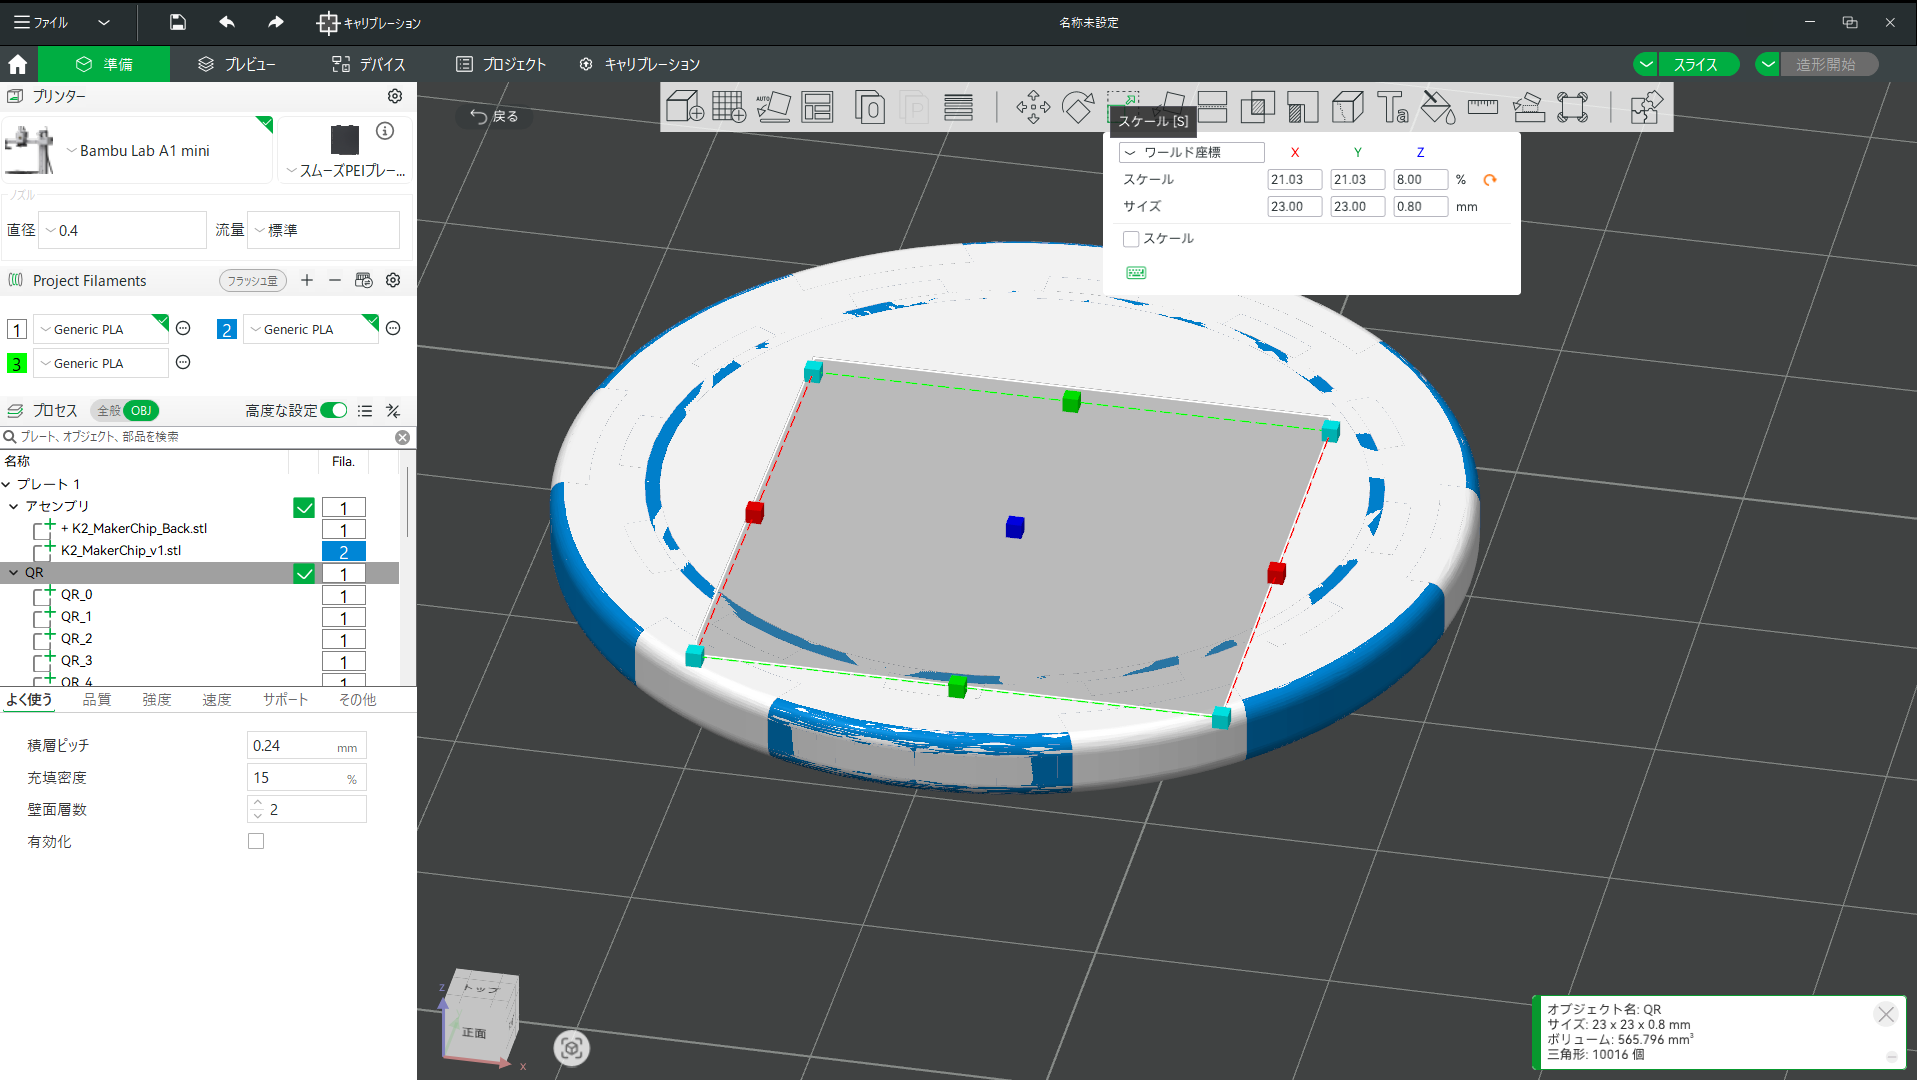
Task: Open the ファイル menu
Action: [41, 22]
